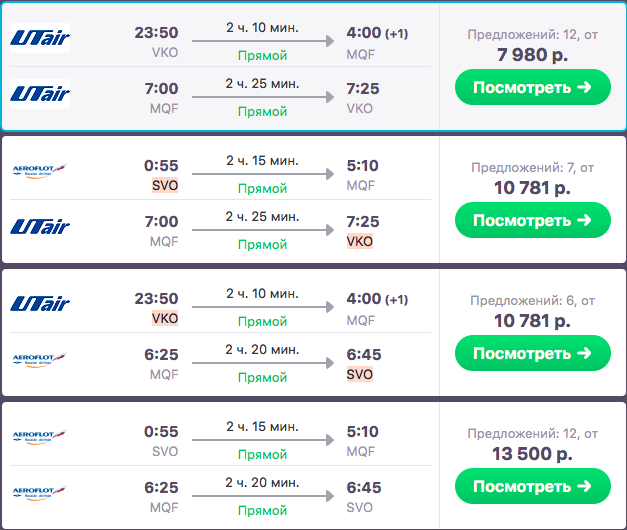Select highlighted VKO arrival code in 7-offers card
This screenshot has width=627, height=530.
(x=359, y=241)
